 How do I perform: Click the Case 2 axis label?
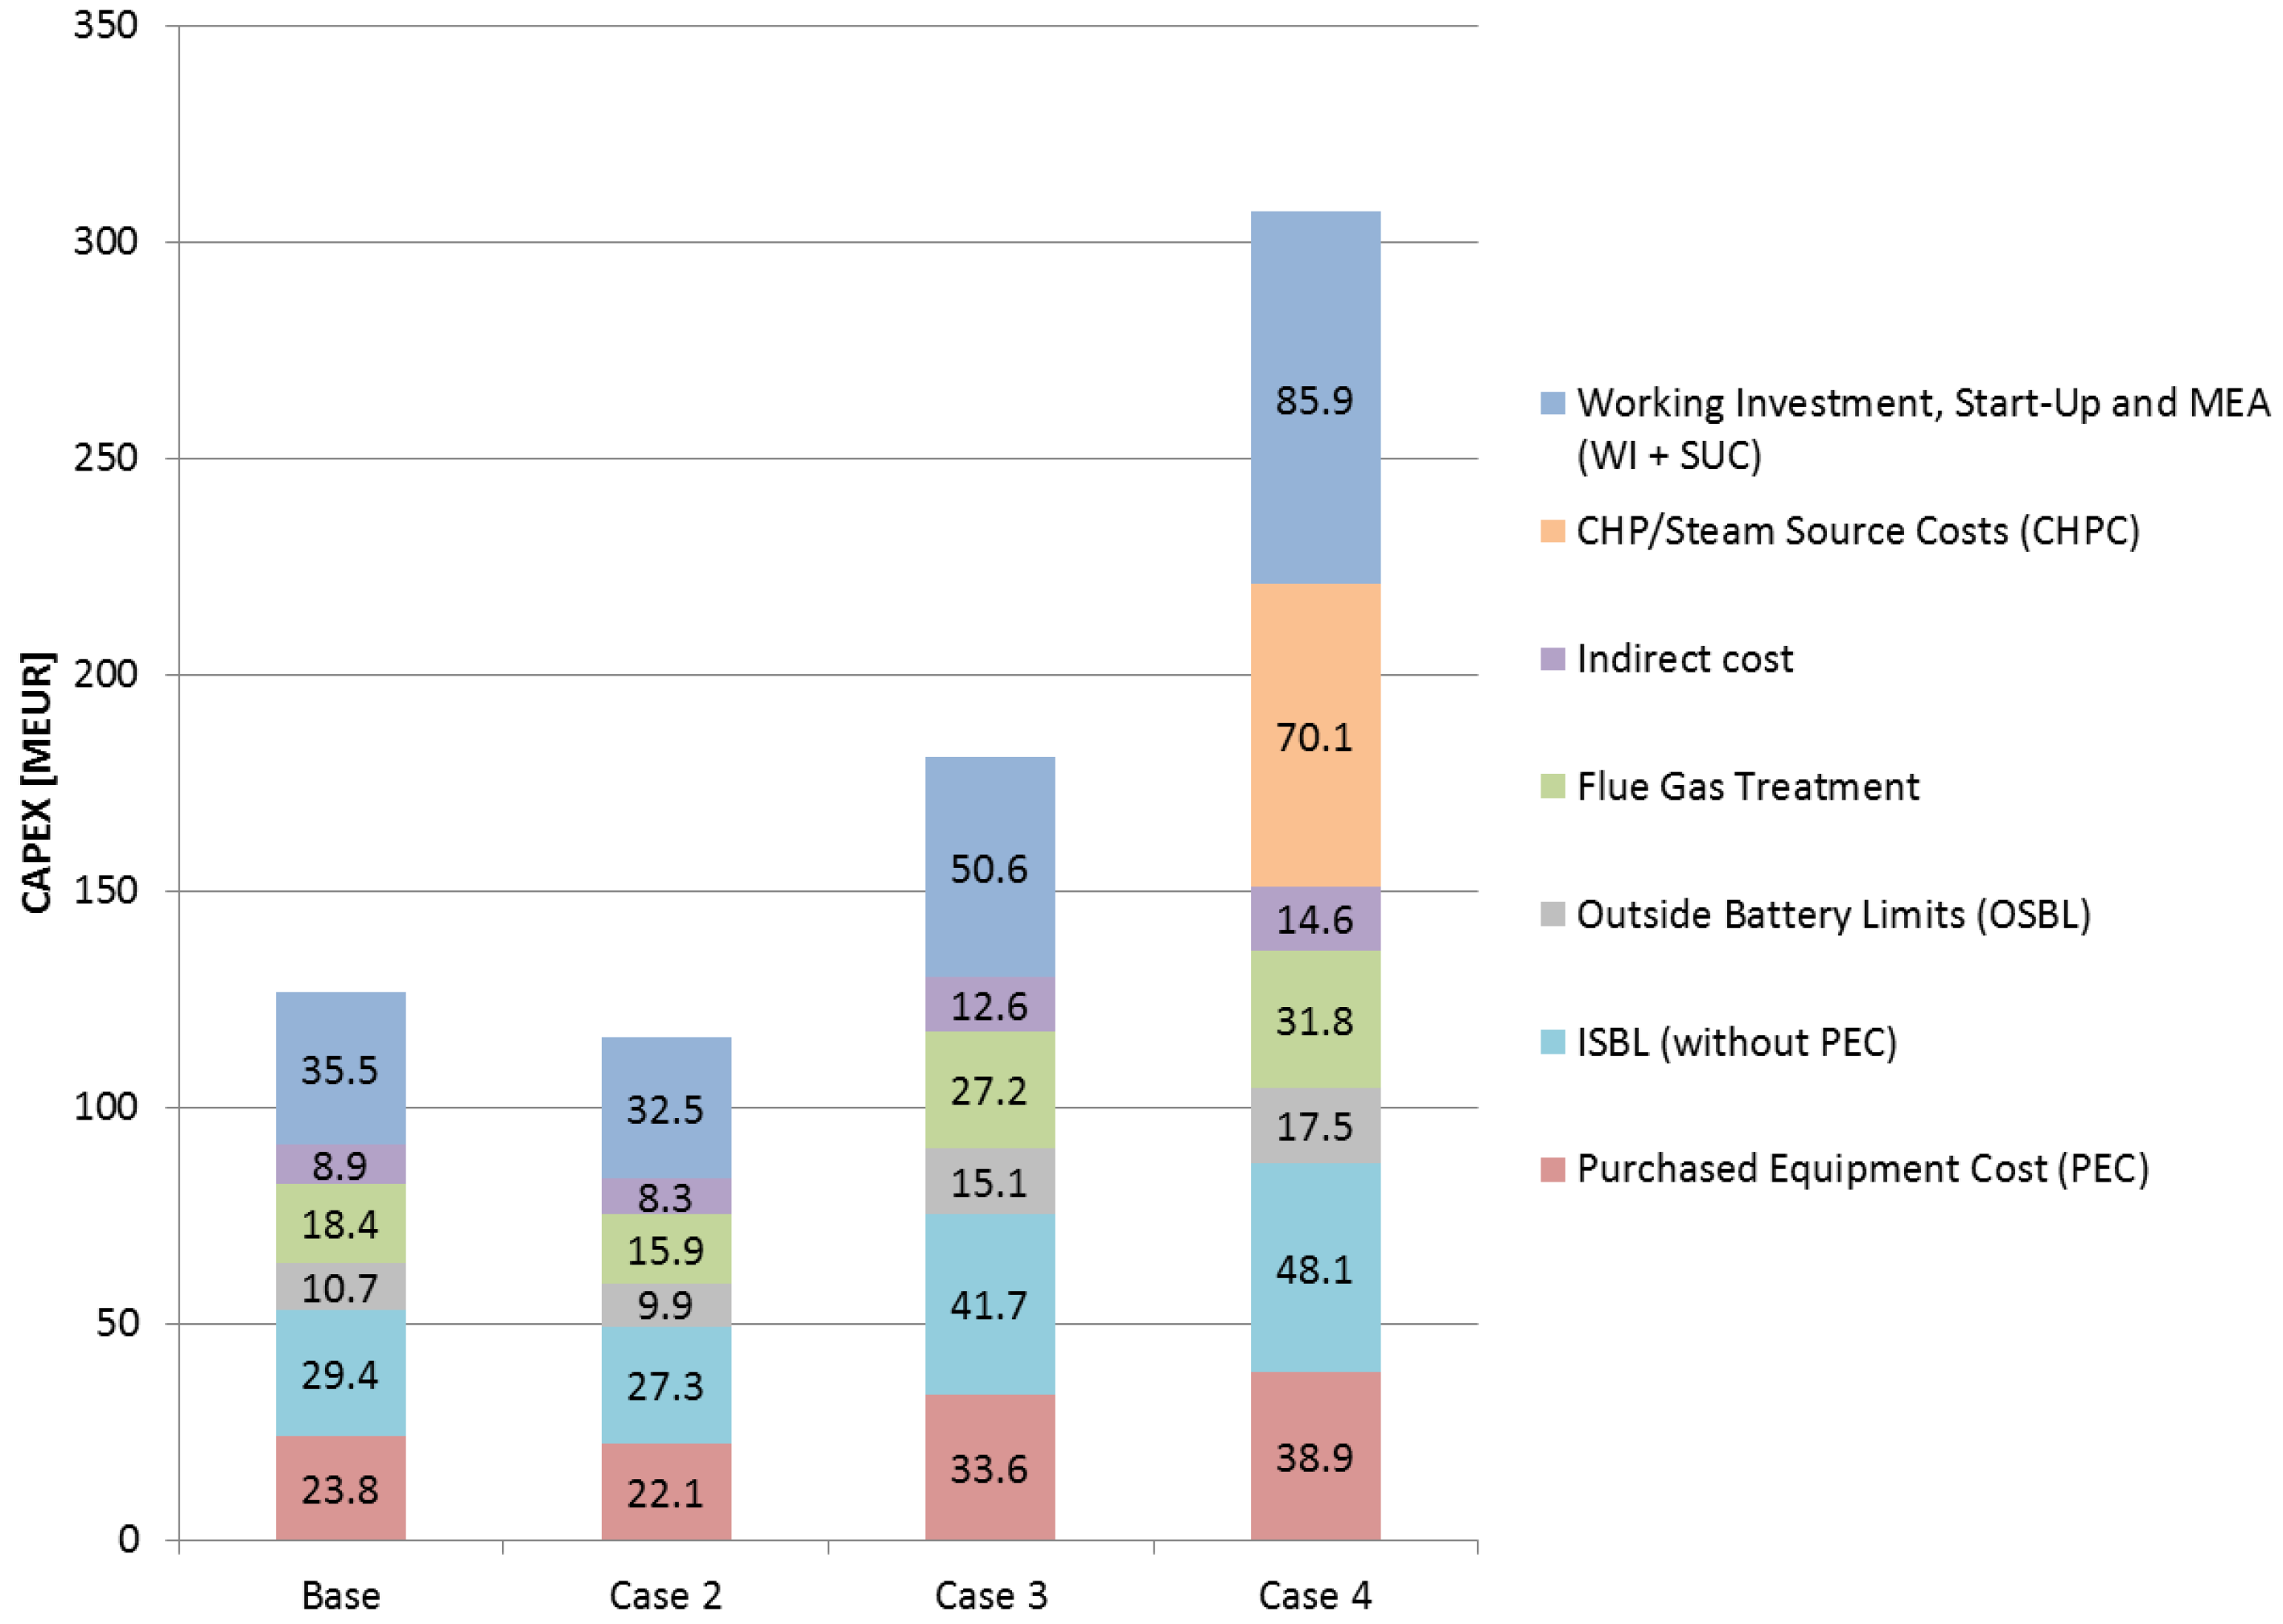(665, 1595)
